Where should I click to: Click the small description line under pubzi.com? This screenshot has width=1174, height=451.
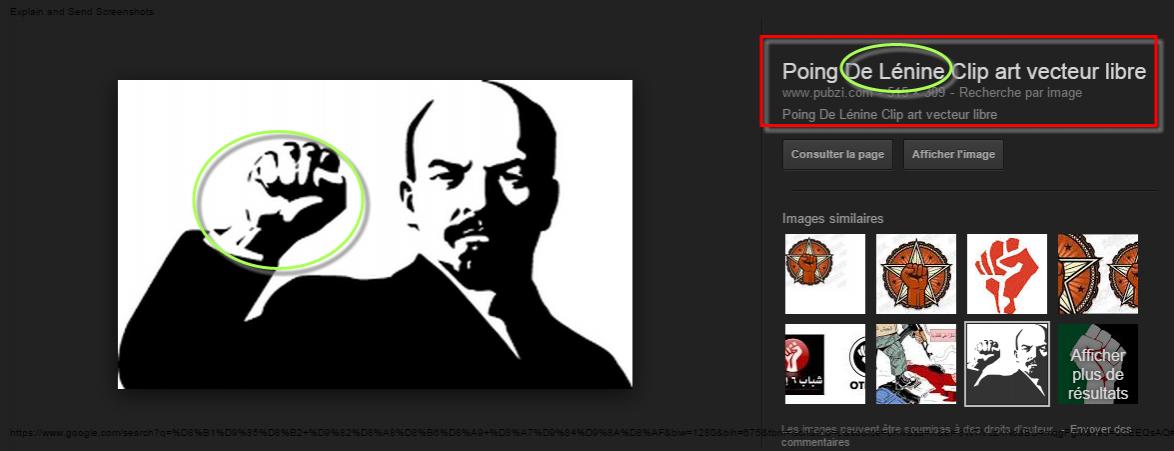click(889, 115)
